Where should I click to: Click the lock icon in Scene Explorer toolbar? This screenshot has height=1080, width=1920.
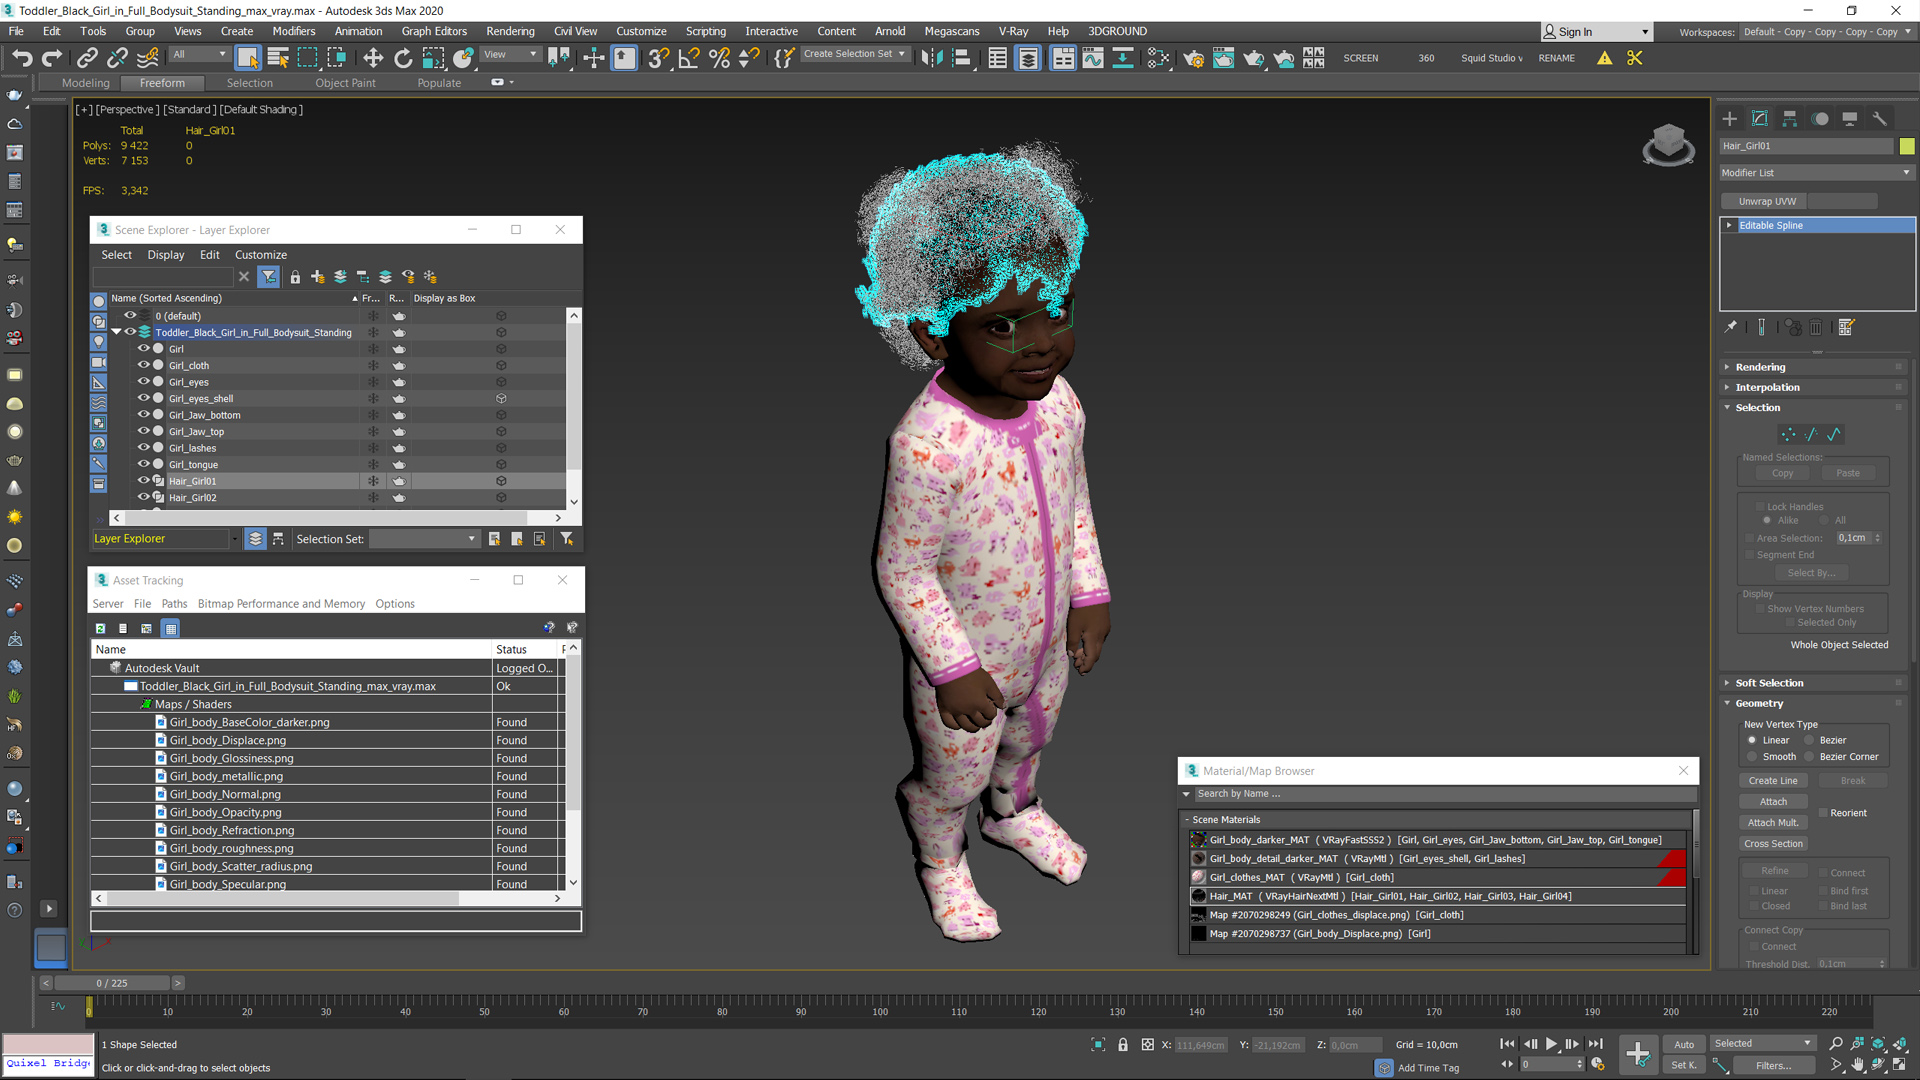pos(295,277)
